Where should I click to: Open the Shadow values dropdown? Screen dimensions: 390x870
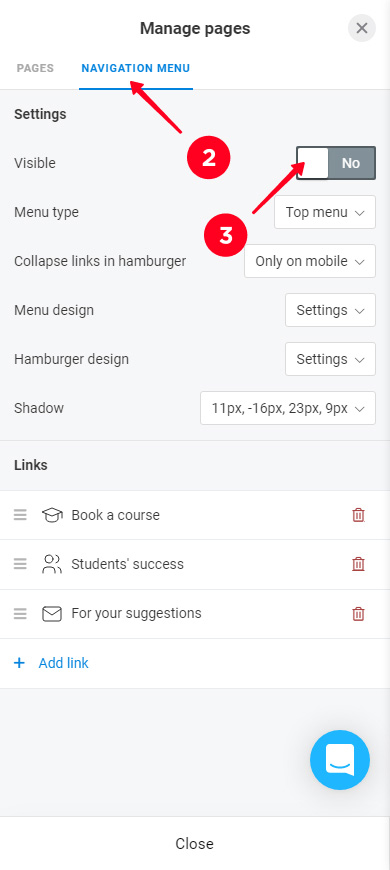coord(288,408)
